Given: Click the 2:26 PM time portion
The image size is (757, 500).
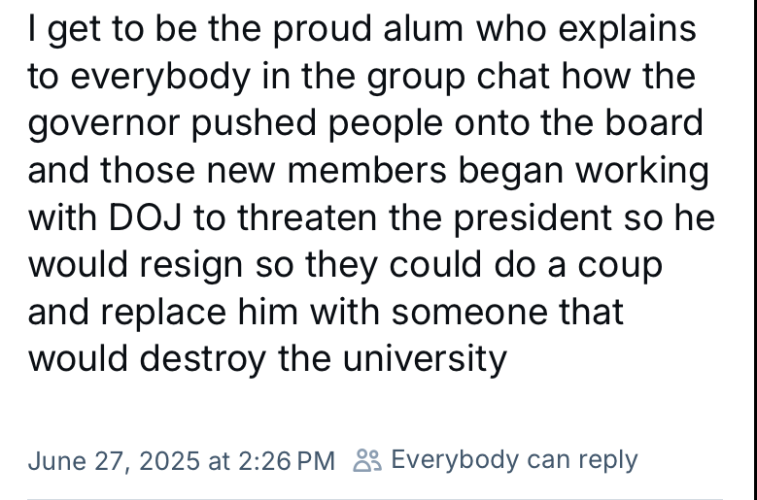Looking at the screenshot, I should (x=286, y=461).
